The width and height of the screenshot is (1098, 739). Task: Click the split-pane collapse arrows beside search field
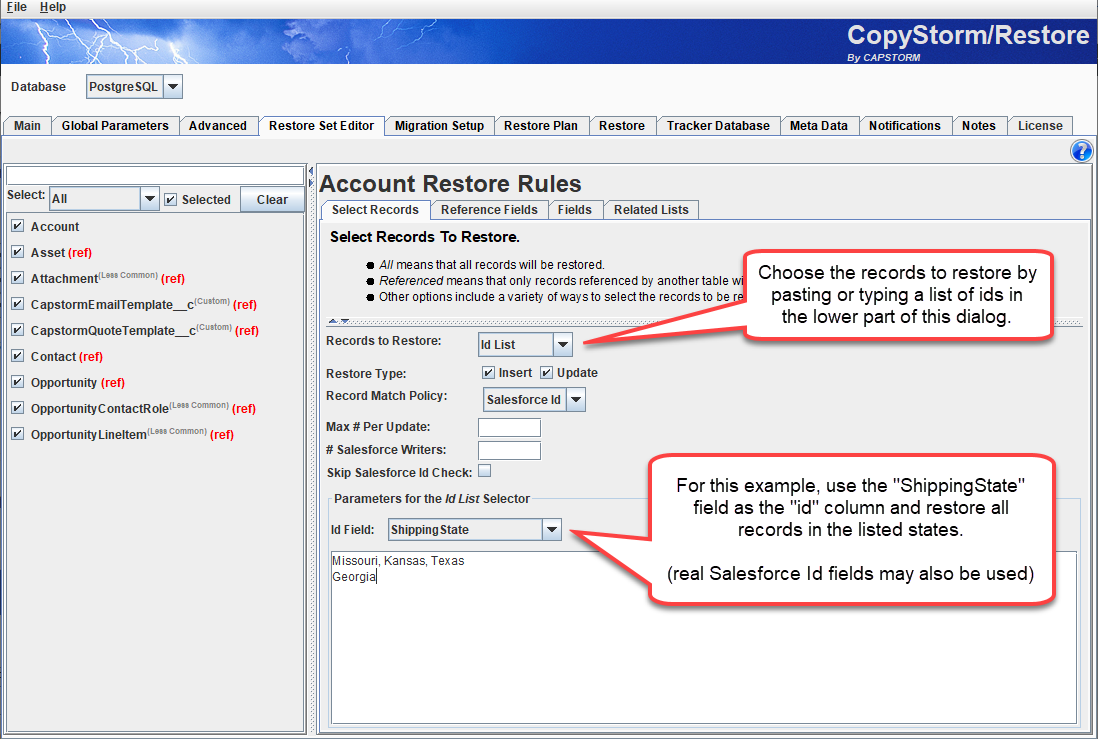click(x=310, y=176)
